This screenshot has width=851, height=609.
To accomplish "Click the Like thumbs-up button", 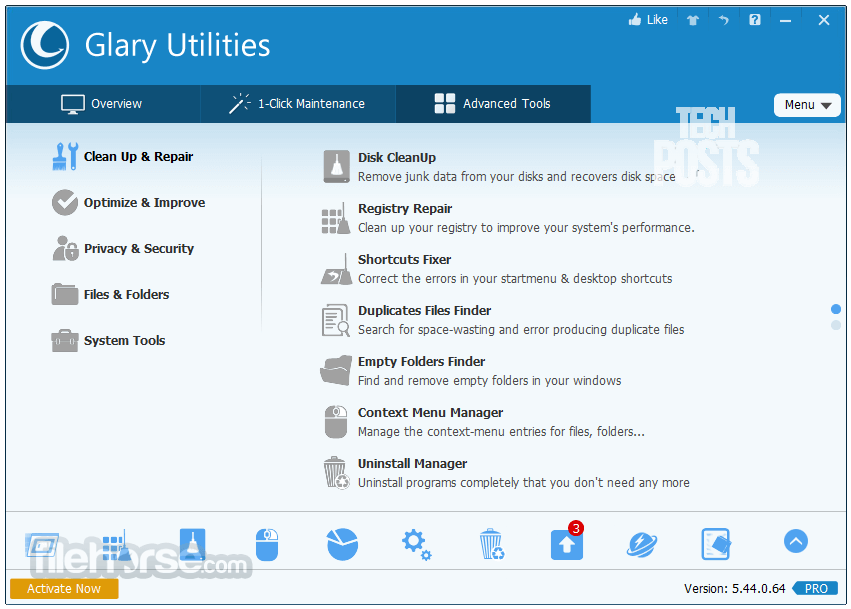I will coord(648,20).
